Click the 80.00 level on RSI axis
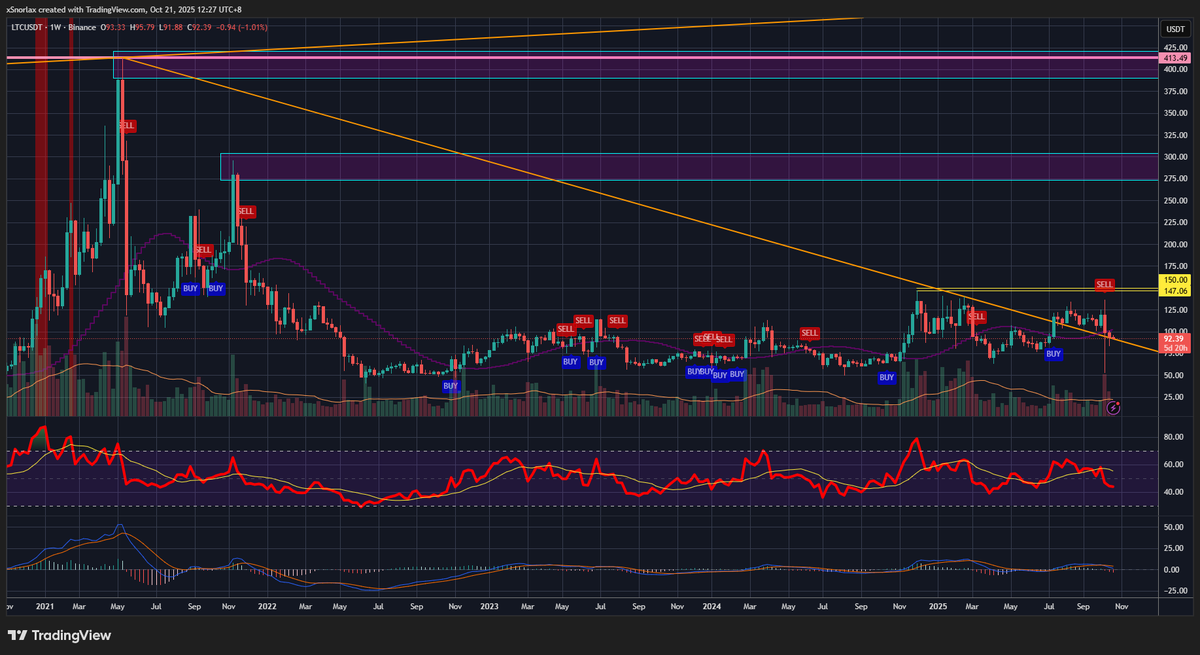Viewport: 1200px width, 655px height. pos(1173,437)
